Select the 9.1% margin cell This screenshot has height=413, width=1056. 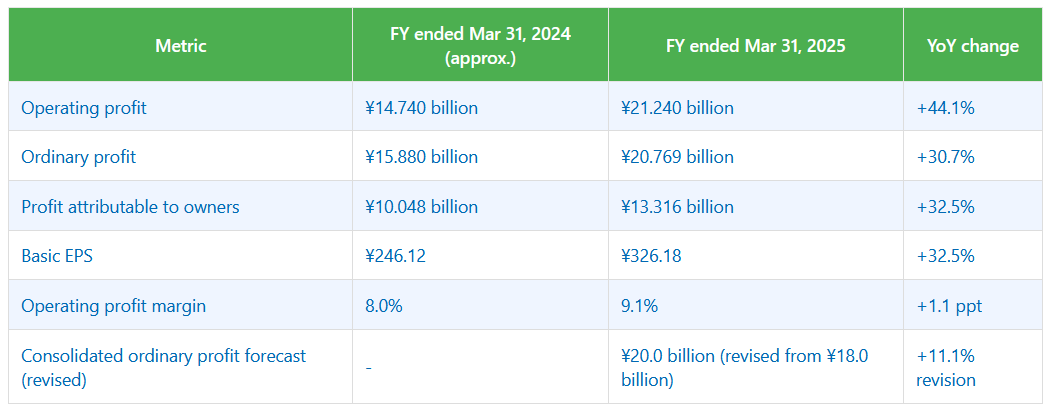tap(640, 306)
